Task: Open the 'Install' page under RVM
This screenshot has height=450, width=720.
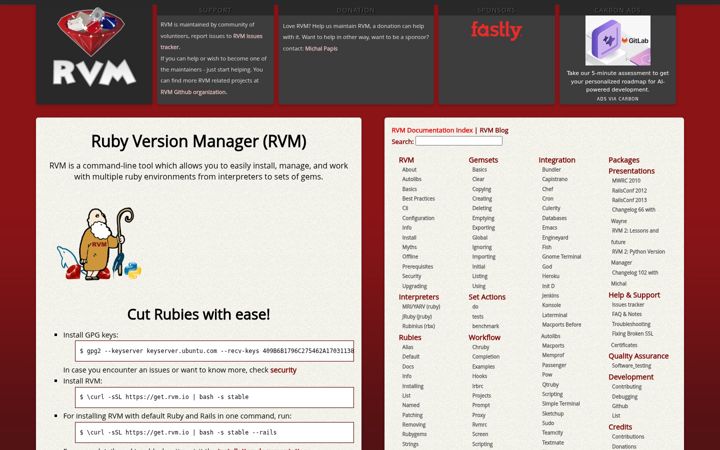Action: coord(409,238)
